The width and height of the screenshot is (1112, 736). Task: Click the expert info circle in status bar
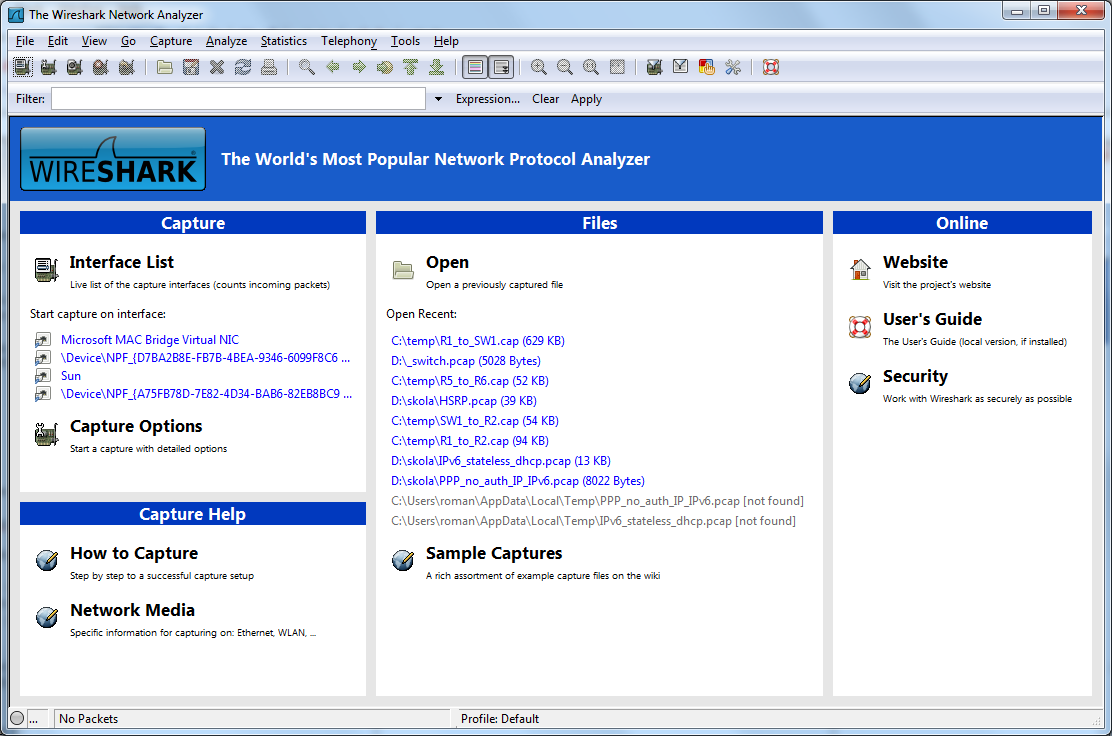pos(17,718)
